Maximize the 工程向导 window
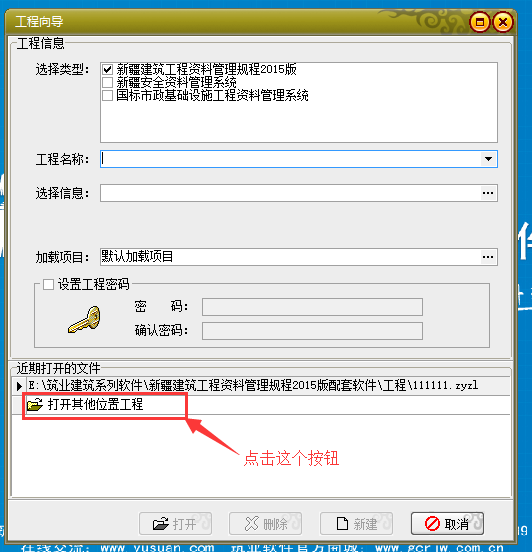 [x=480, y=23]
